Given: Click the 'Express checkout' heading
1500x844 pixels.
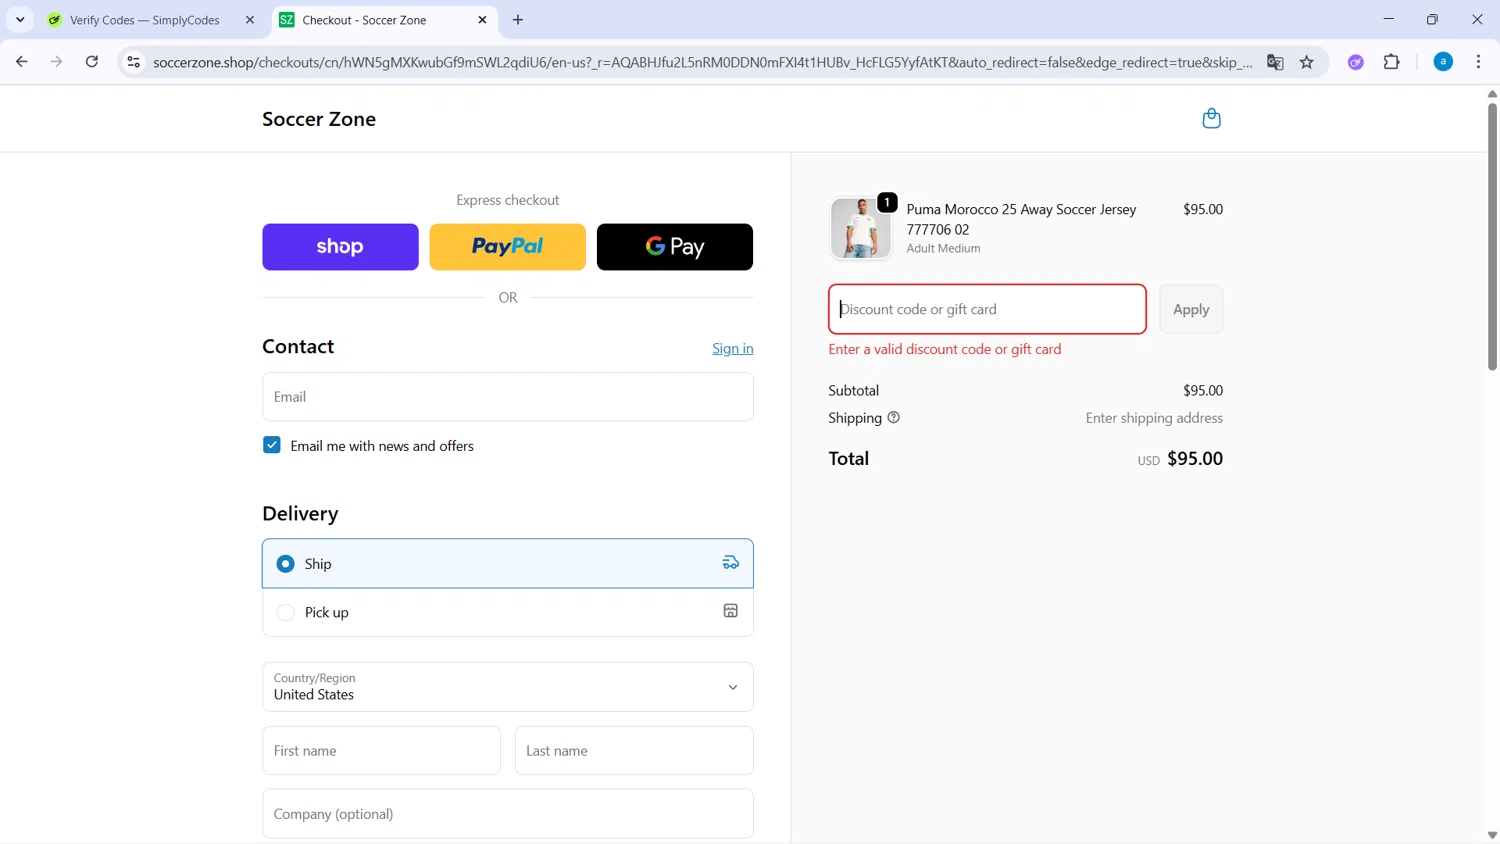Looking at the screenshot, I should click(508, 200).
